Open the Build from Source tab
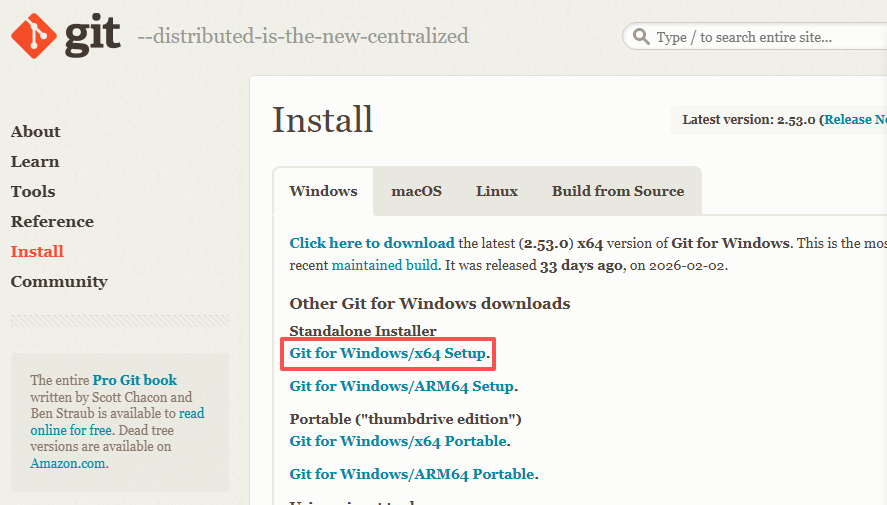 (x=618, y=191)
